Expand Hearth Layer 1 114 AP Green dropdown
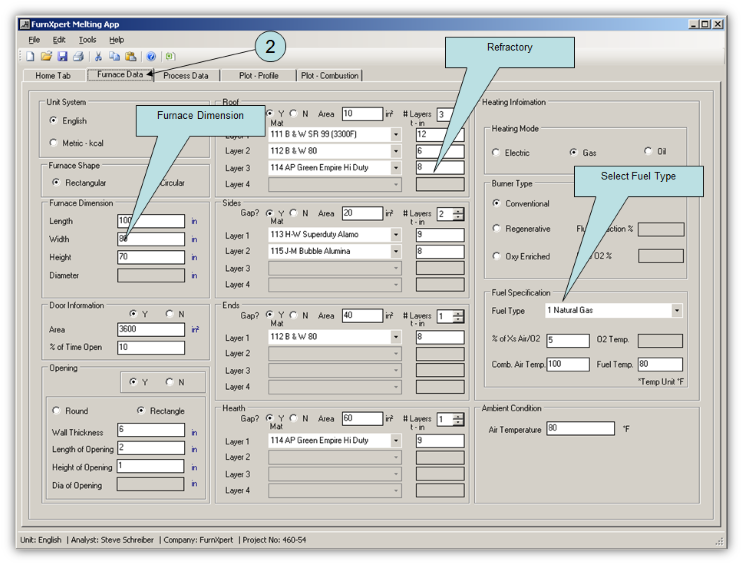Image resolution: width=743 pixels, height=565 pixels. click(396, 440)
